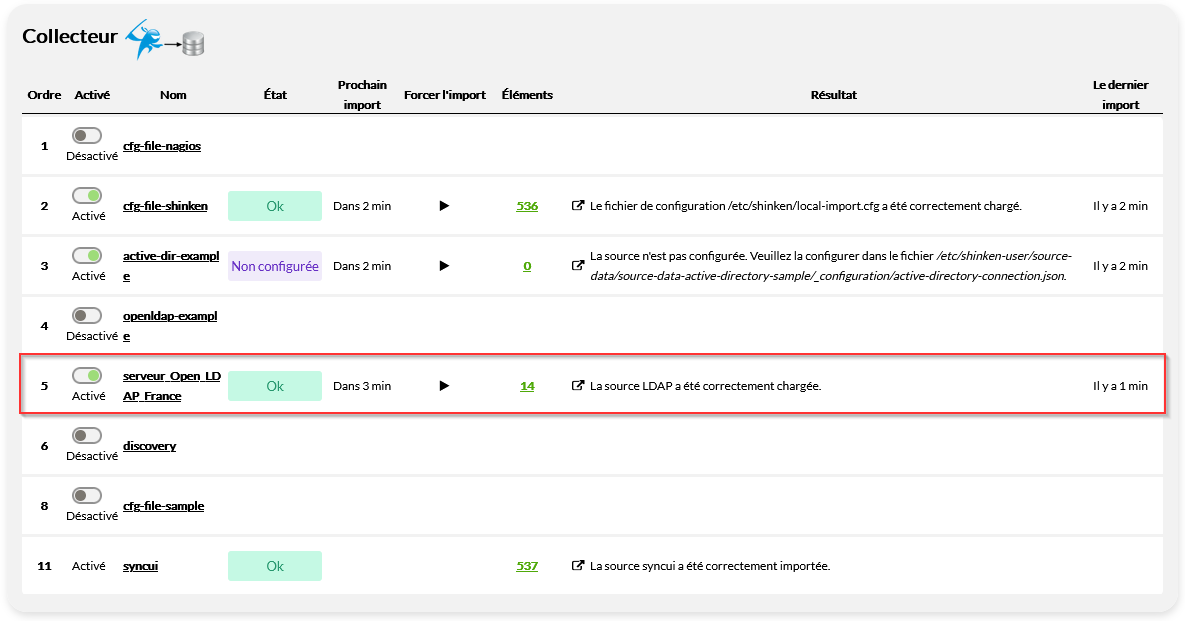The image size is (1185, 621).
Task: Enable the cfg-file-nagios source toggle
Action: (87, 136)
